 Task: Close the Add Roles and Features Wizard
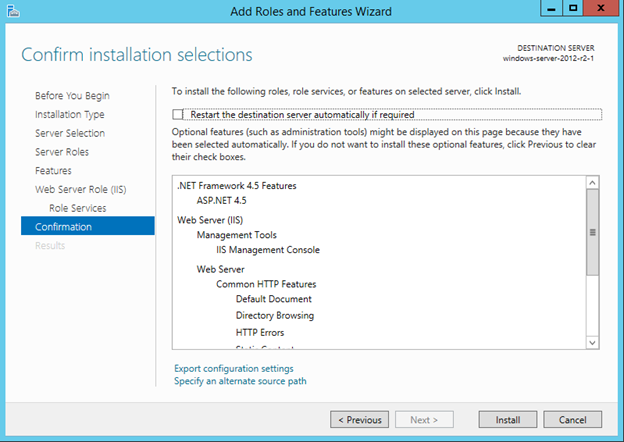click(602, 8)
